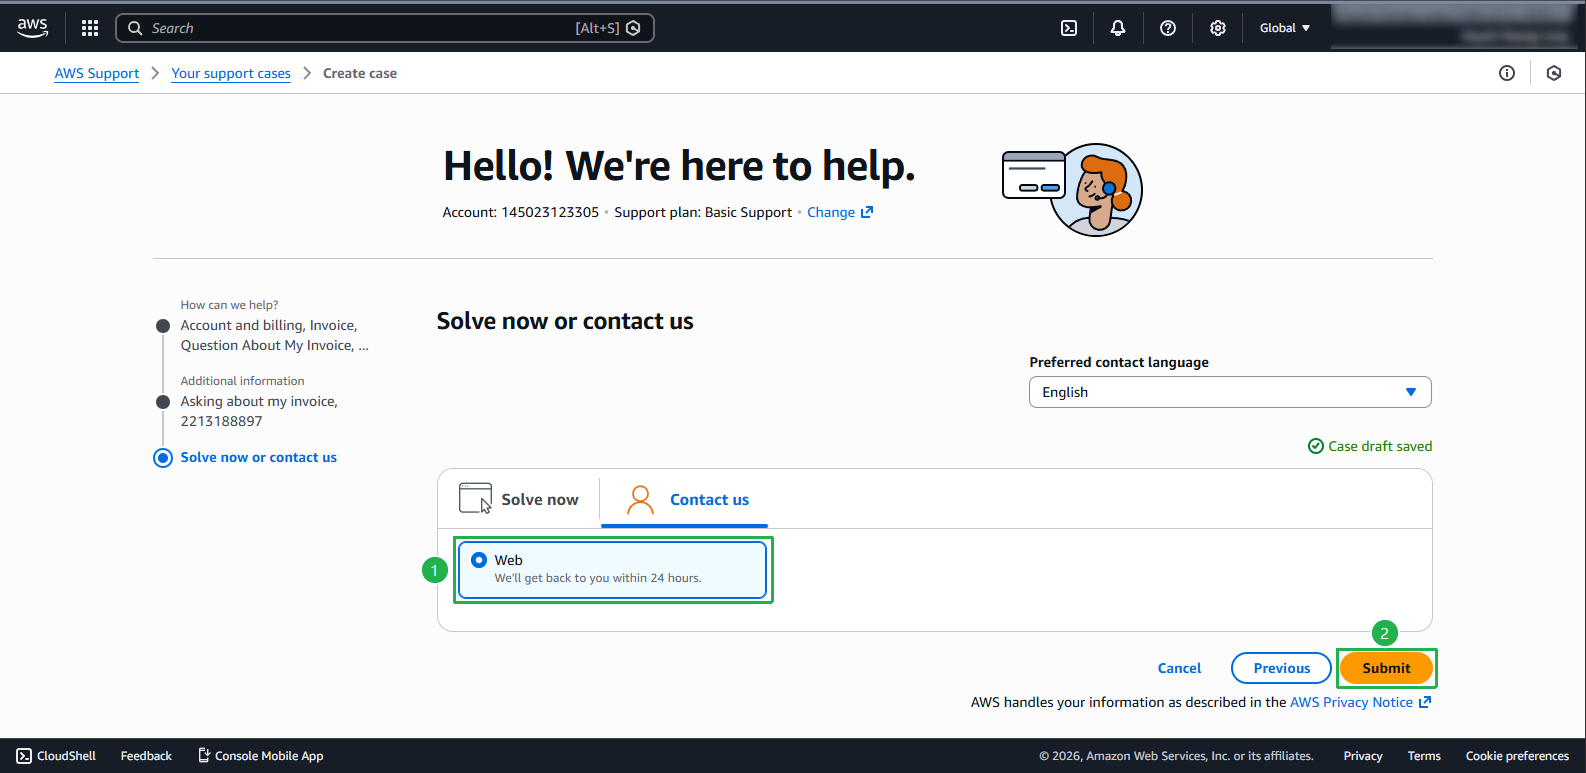Click the hexagon icon at far right of breadcrumb
The width and height of the screenshot is (1586, 773).
click(x=1554, y=73)
